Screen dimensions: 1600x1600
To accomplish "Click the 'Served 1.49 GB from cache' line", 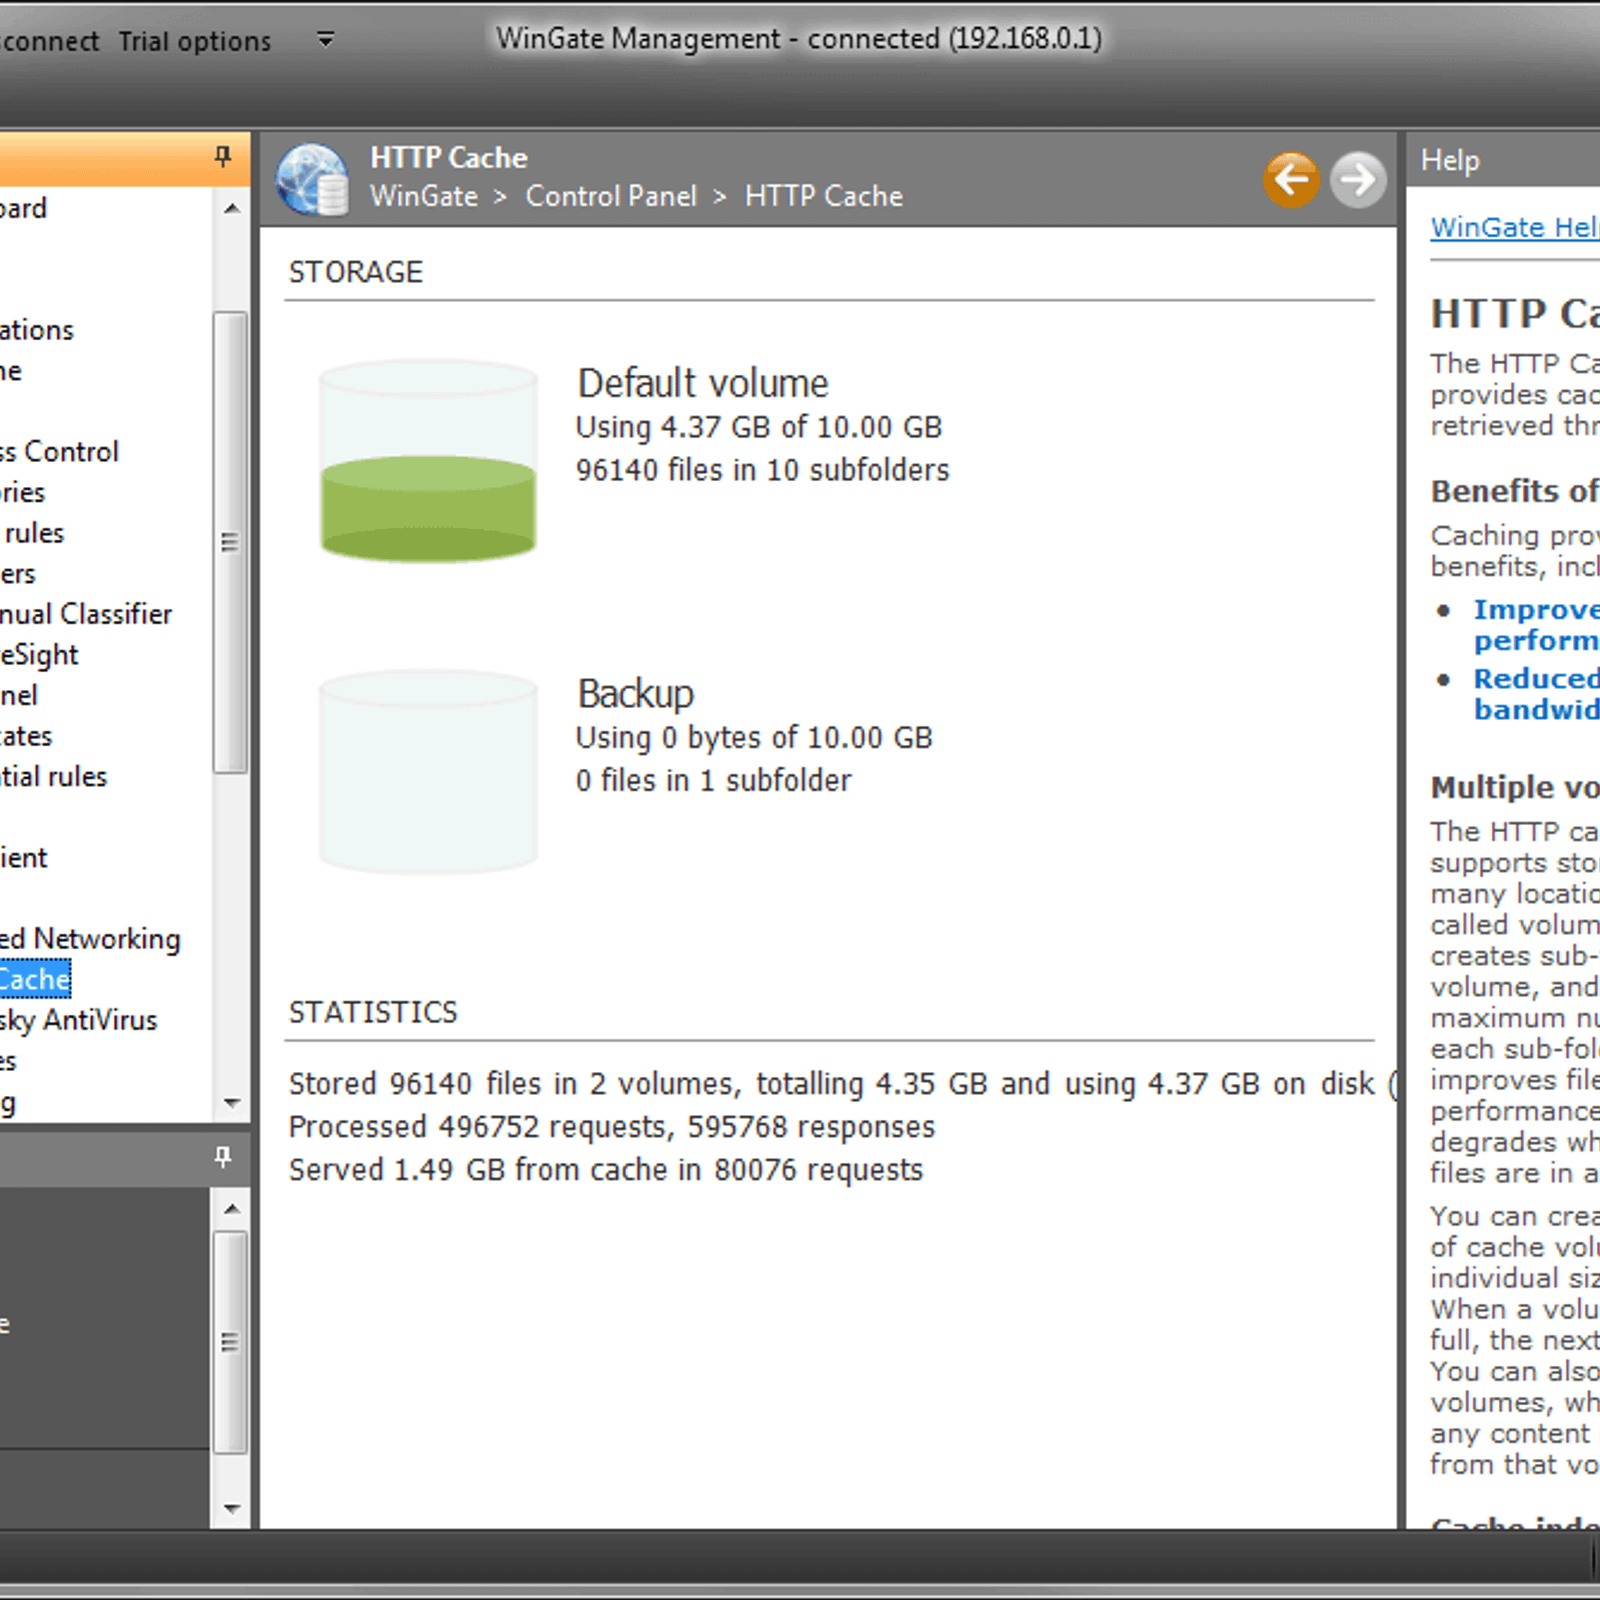I will click(606, 1170).
